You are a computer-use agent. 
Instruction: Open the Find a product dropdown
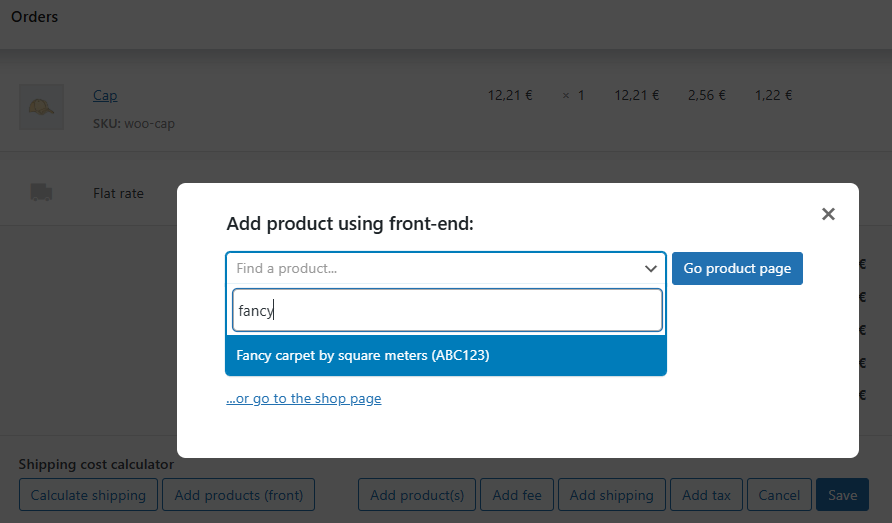tap(445, 268)
